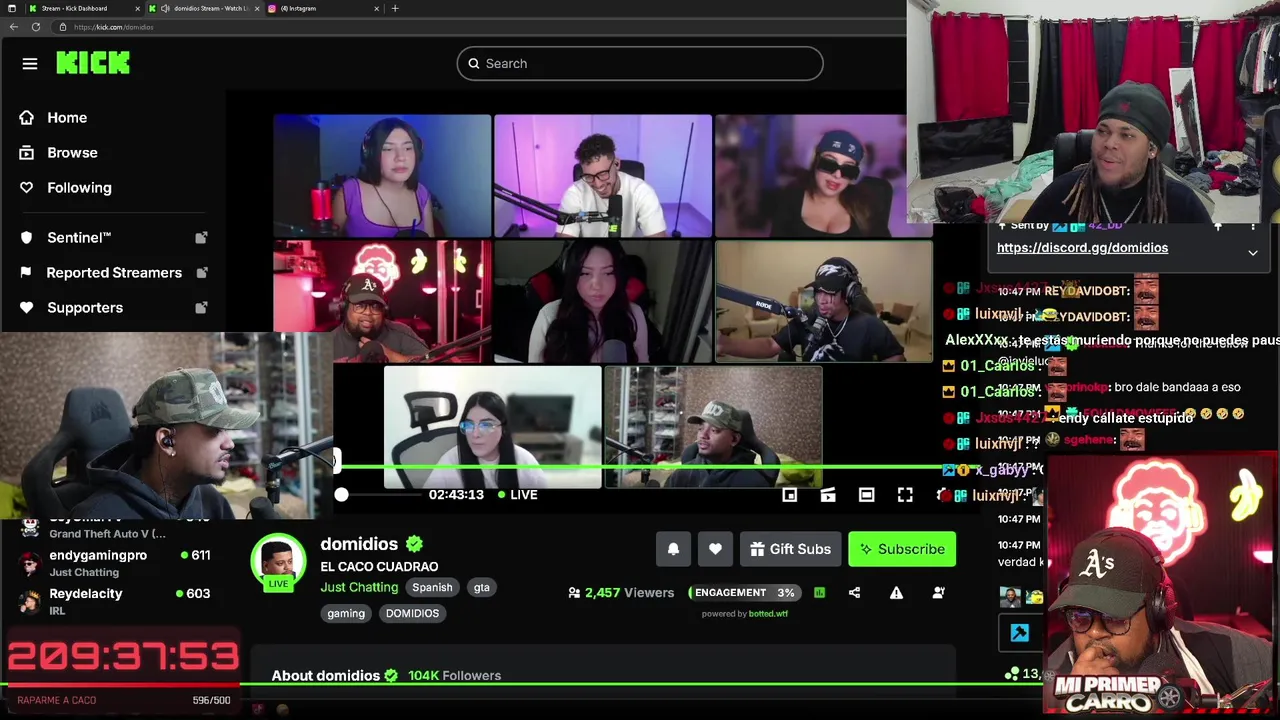Screen dimensions: 1280x720
Task: Open the hamburger menu beside the Kick logo
Action: 30,64
